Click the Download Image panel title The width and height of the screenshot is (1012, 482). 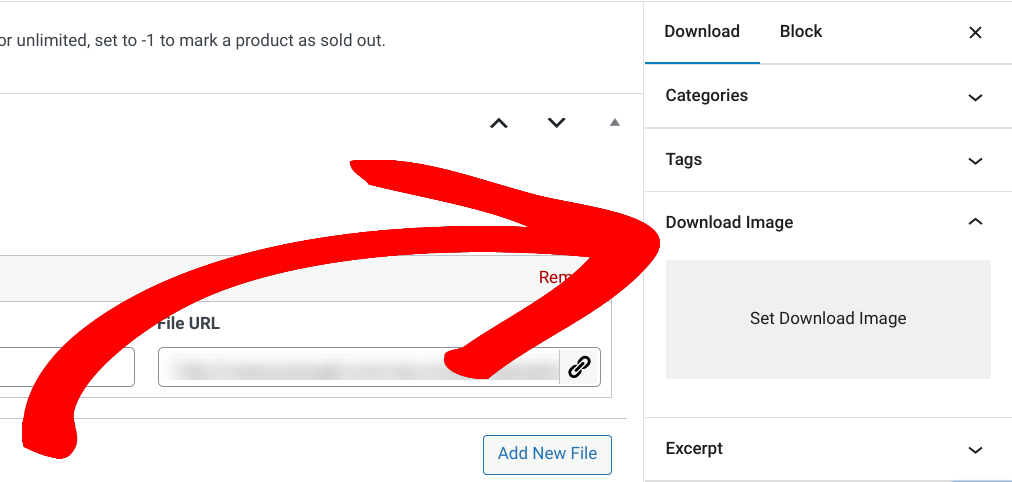click(729, 223)
